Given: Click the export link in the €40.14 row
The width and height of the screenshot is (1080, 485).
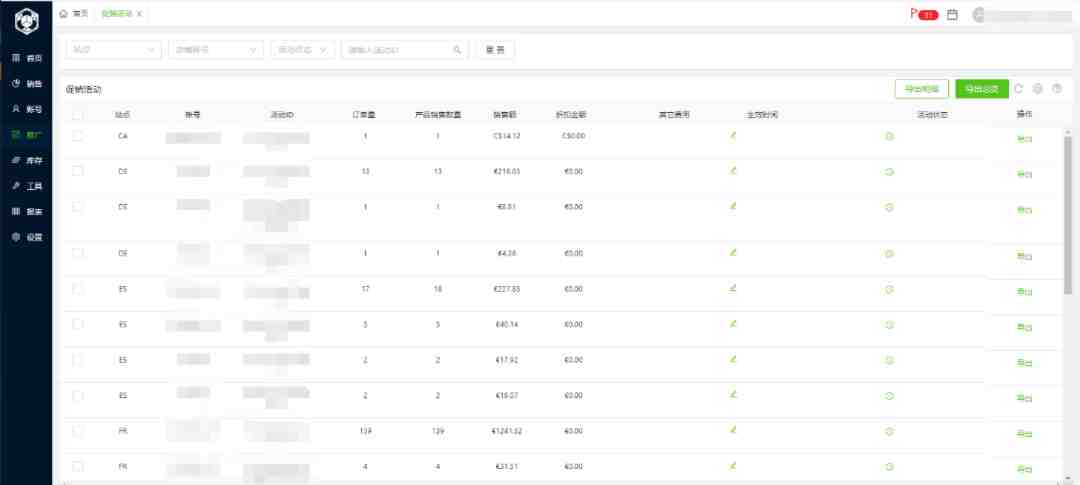Looking at the screenshot, I should tap(1024, 328).
